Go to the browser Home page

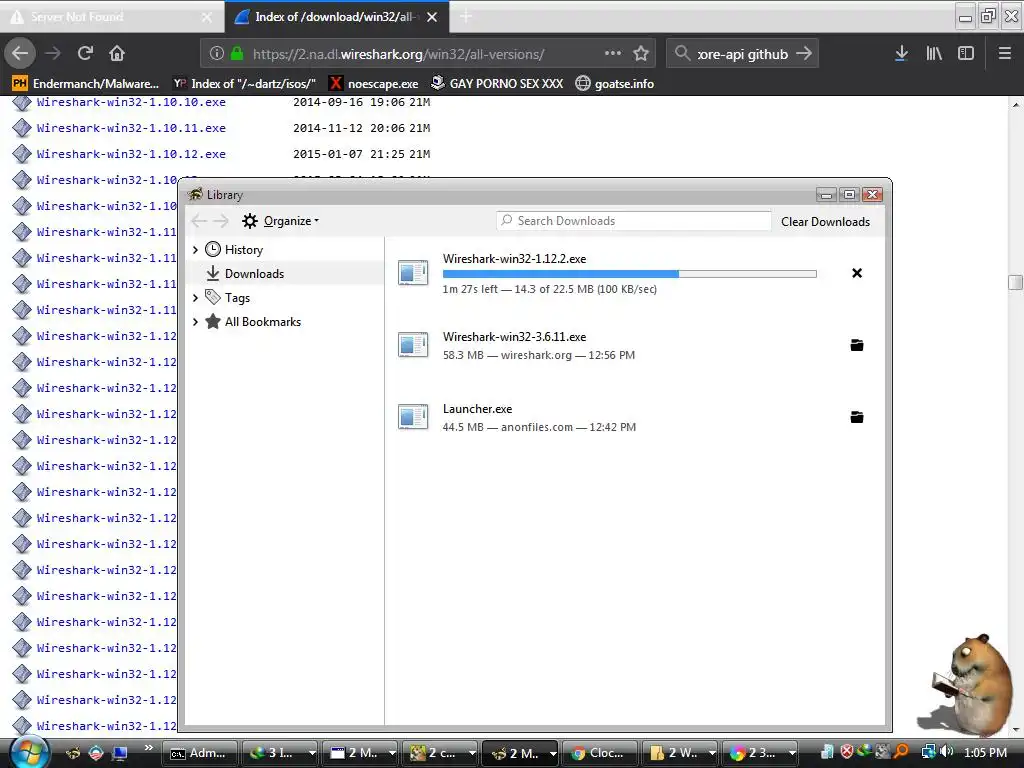click(x=117, y=54)
